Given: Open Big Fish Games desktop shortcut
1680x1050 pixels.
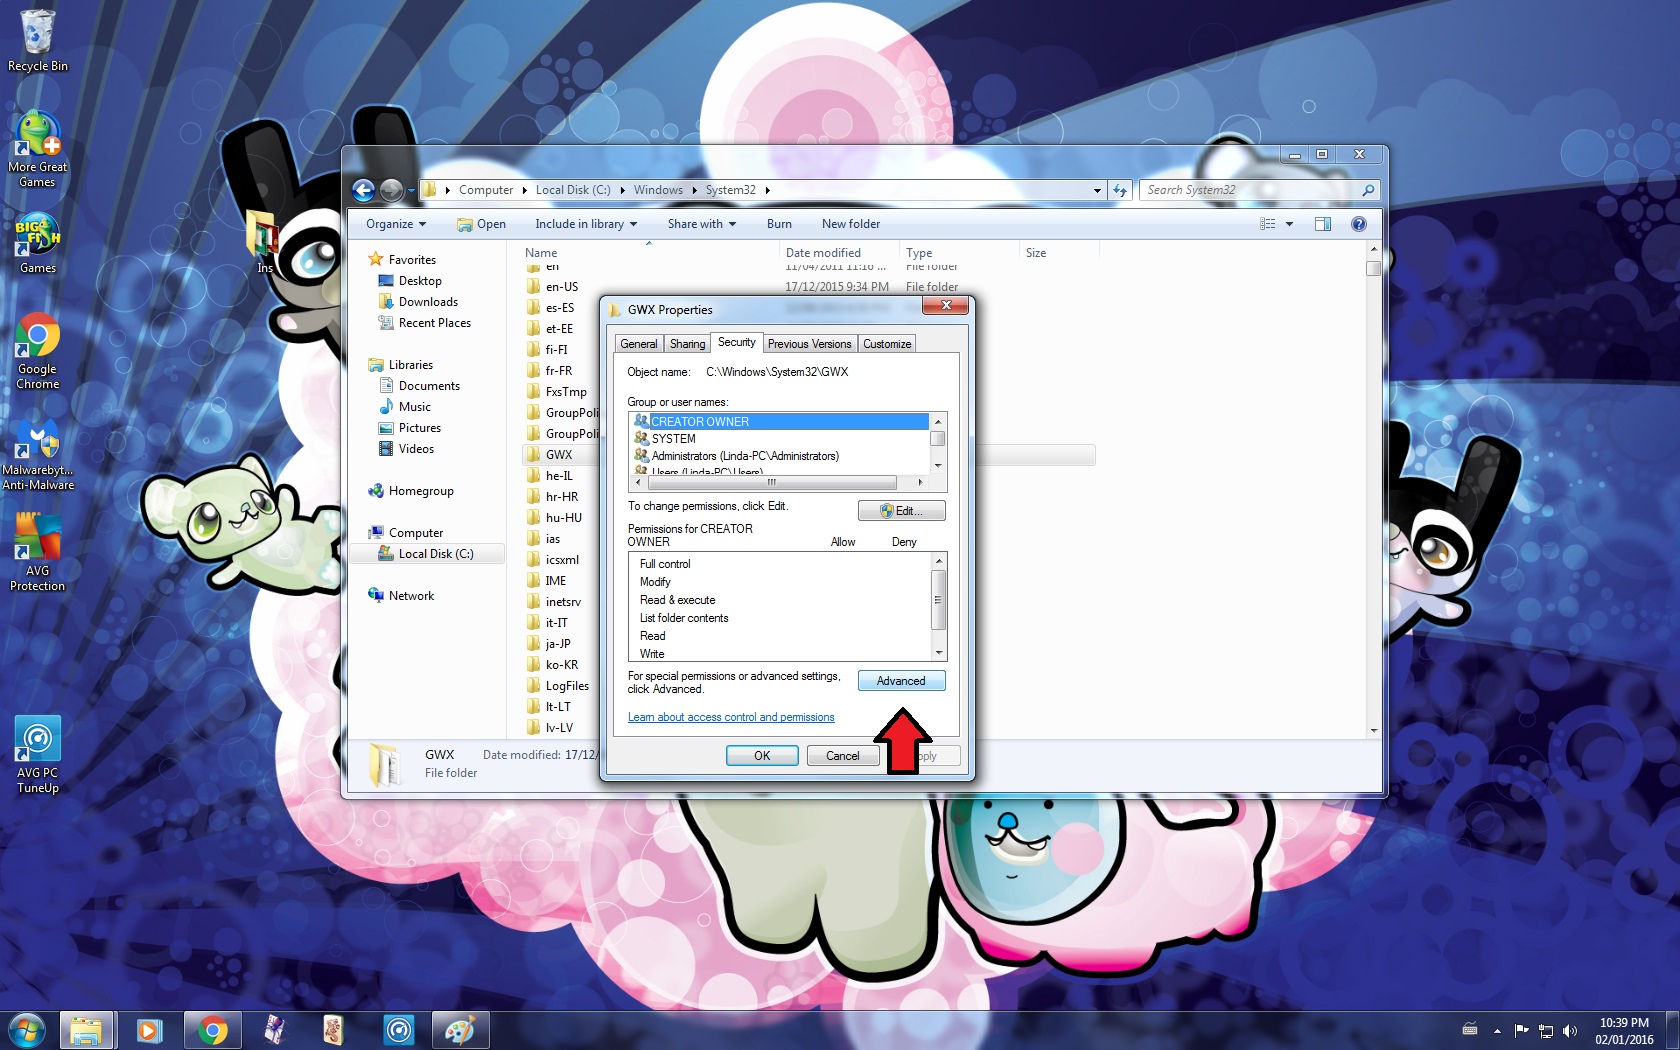Looking at the screenshot, I should pyautogui.click(x=37, y=242).
